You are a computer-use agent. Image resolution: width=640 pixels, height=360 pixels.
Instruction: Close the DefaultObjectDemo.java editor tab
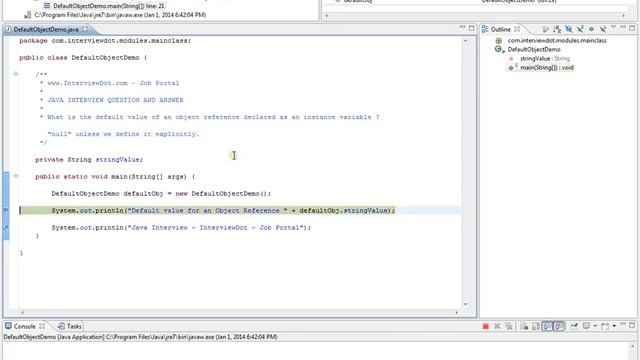85,29
